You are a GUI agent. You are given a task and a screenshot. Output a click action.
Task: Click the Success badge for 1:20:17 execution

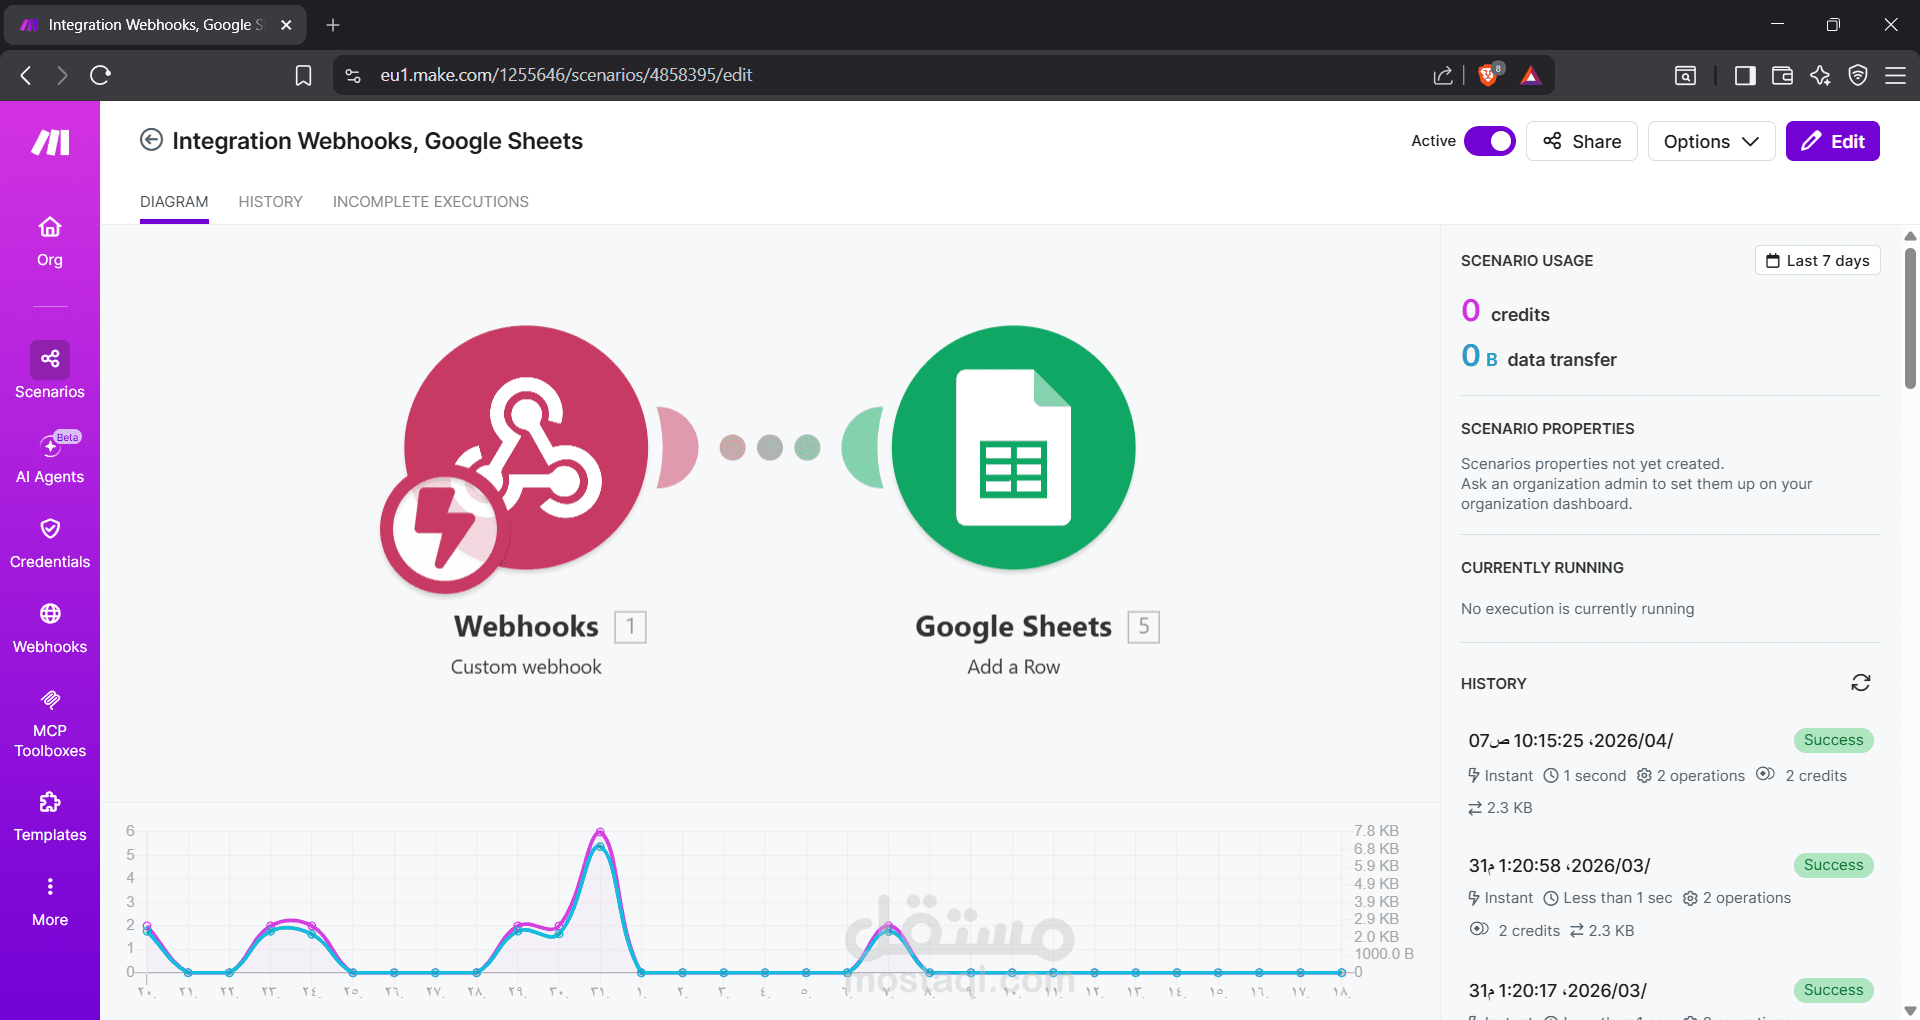coord(1833,990)
